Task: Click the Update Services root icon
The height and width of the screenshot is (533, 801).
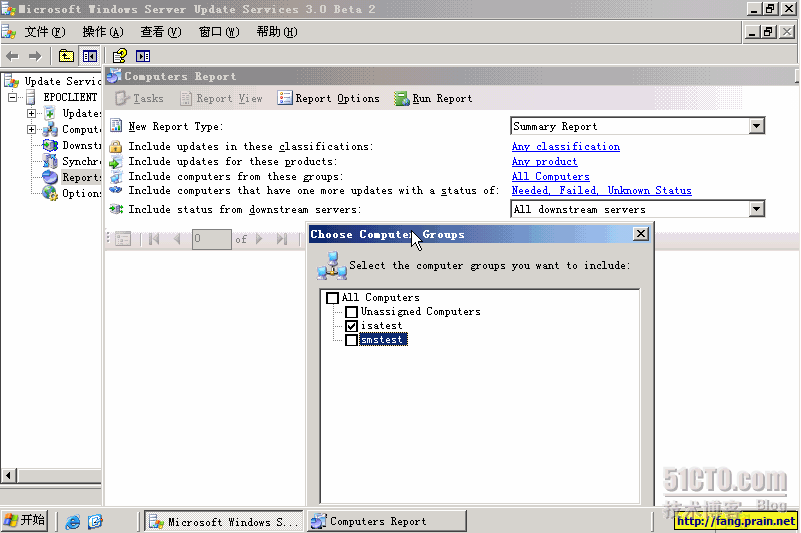Action: tap(11, 81)
